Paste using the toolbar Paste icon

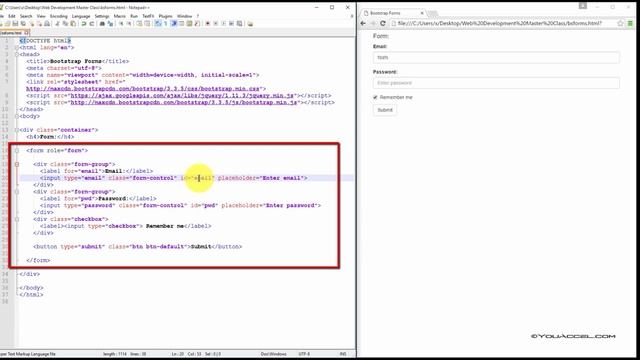[x=73, y=24]
